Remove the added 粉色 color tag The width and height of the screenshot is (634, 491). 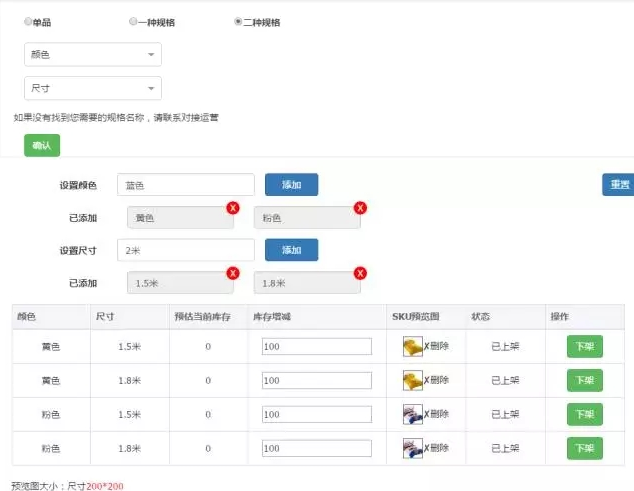pyautogui.click(x=360, y=207)
